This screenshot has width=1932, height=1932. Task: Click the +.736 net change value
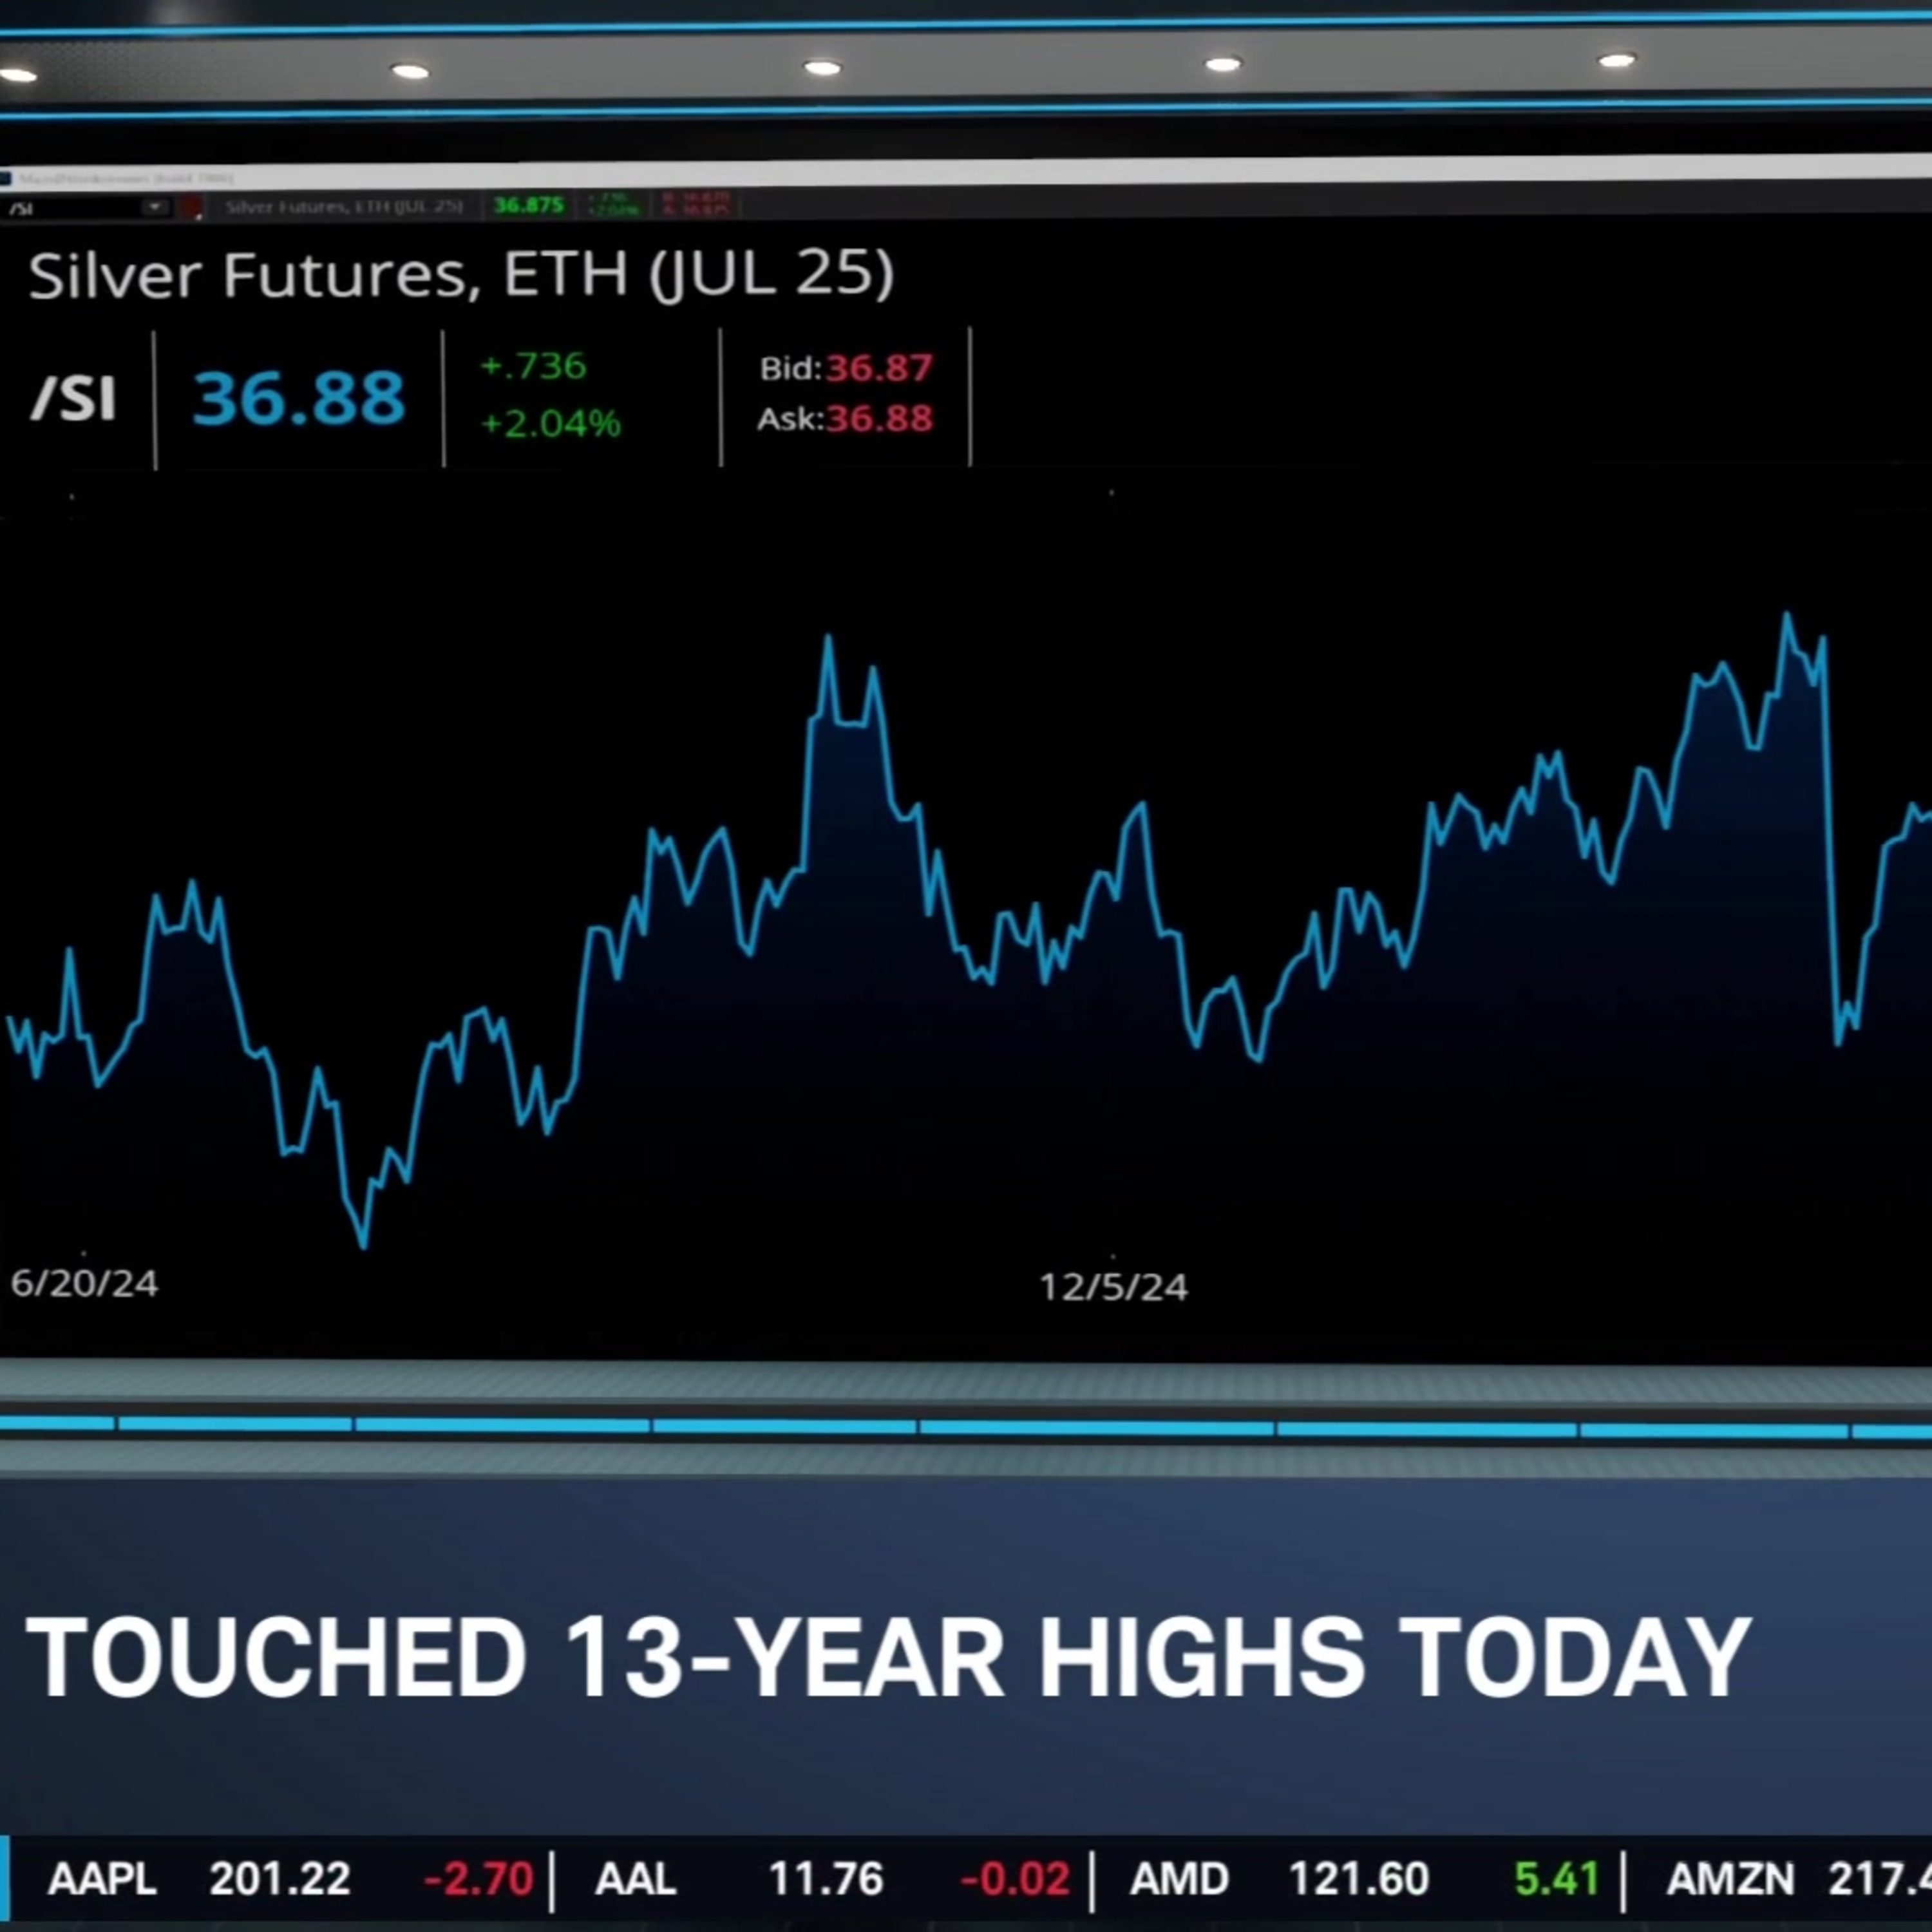(533, 366)
